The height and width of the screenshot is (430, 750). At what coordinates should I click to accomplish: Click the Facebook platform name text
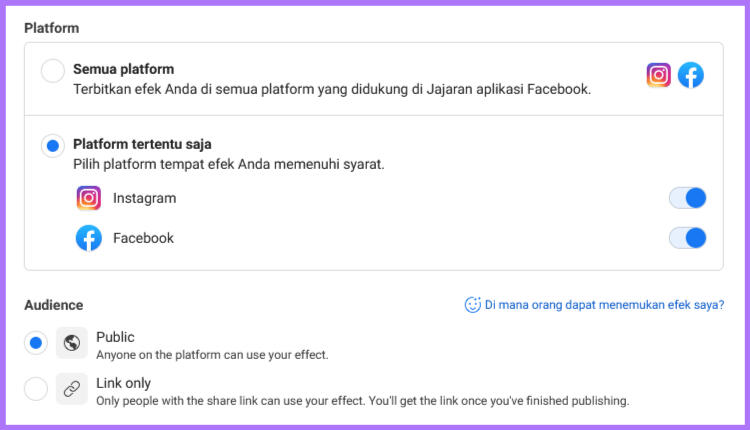point(143,238)
